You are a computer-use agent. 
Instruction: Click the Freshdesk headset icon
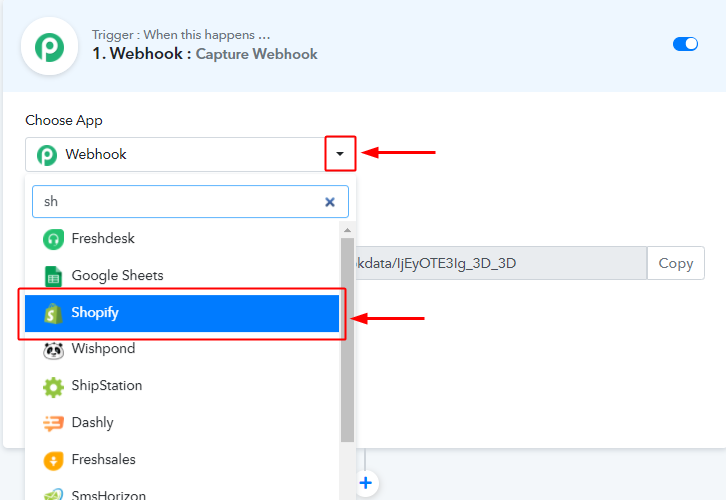pyautogui.click(x=53, y=239)
